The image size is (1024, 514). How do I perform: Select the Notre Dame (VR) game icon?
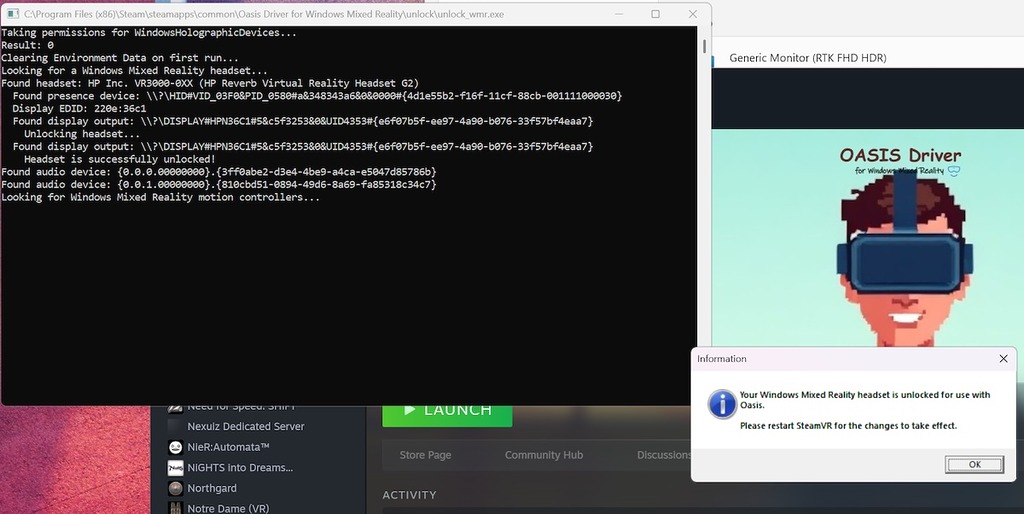(x=175, y=508)
